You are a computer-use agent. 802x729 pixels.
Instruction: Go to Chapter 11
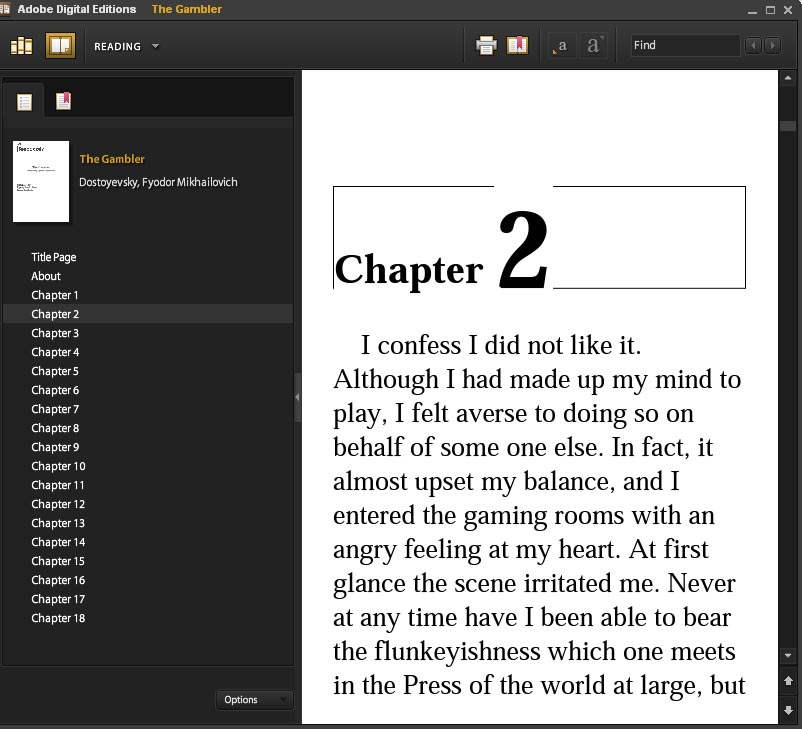[58, 484]
